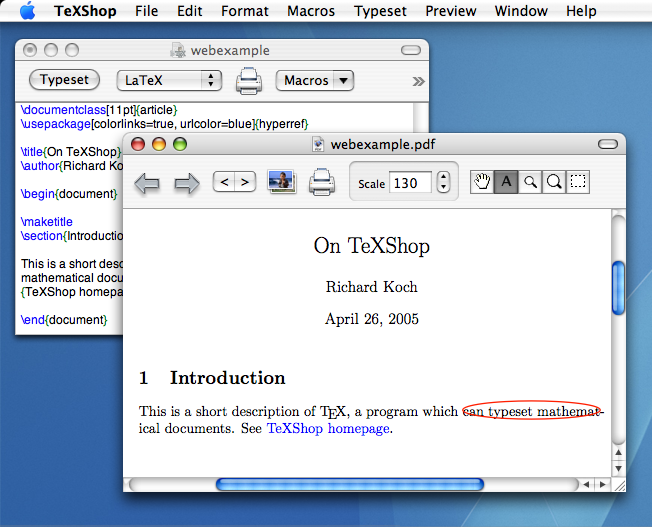Click the Typeset button

[65, 80]
